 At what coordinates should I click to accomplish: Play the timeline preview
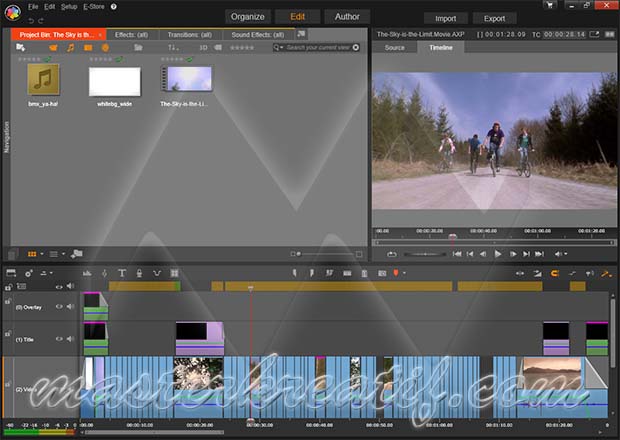pyautogui.click(x=498, y=254)
